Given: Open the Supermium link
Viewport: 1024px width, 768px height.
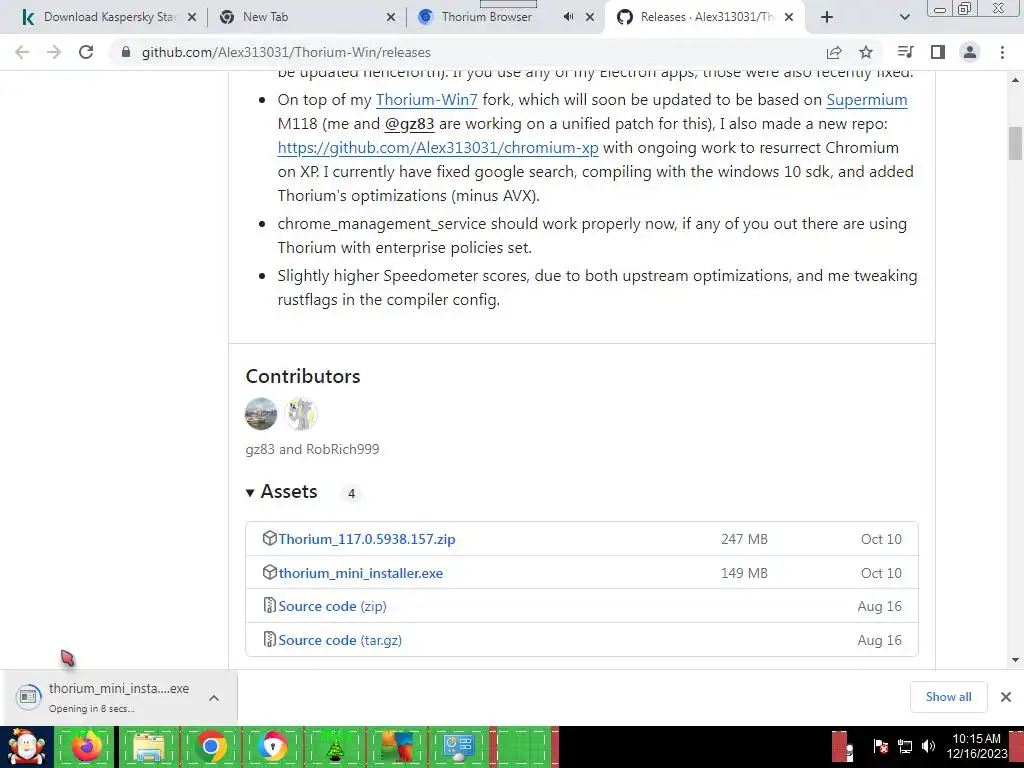Looking at the screenshot, I should [x=867, y=100].
